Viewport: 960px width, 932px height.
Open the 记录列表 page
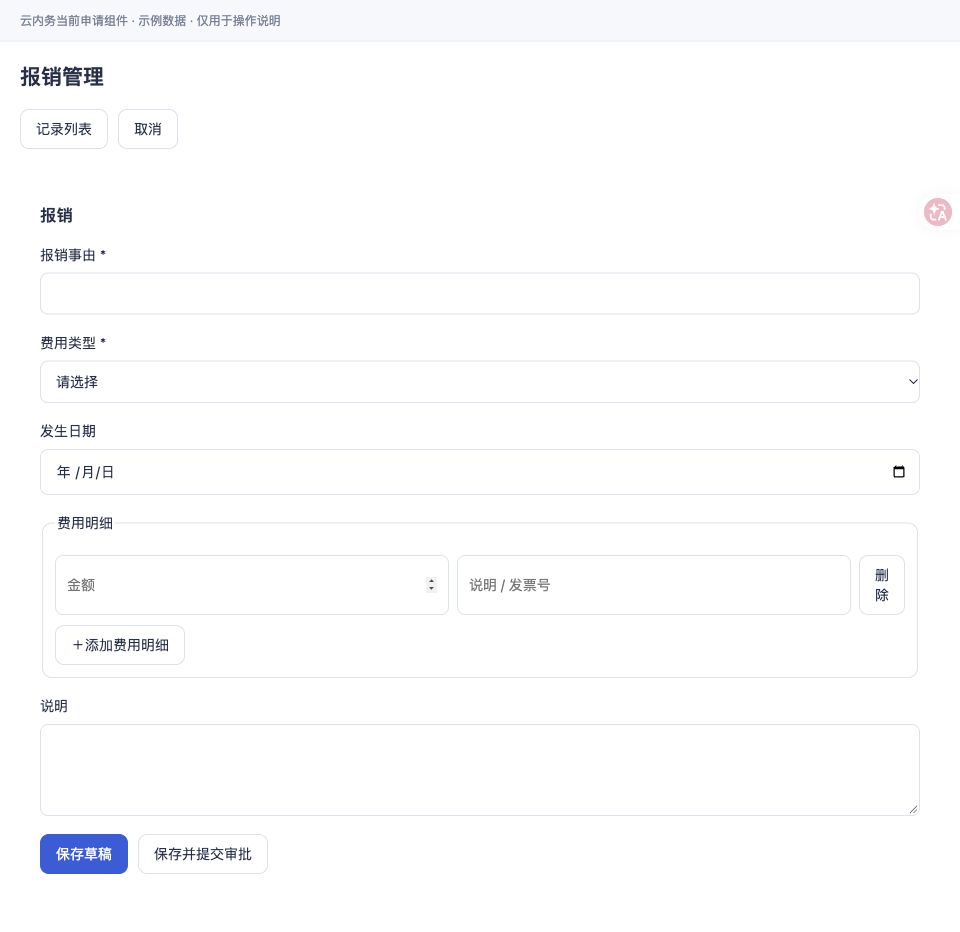tap(64, 129)
